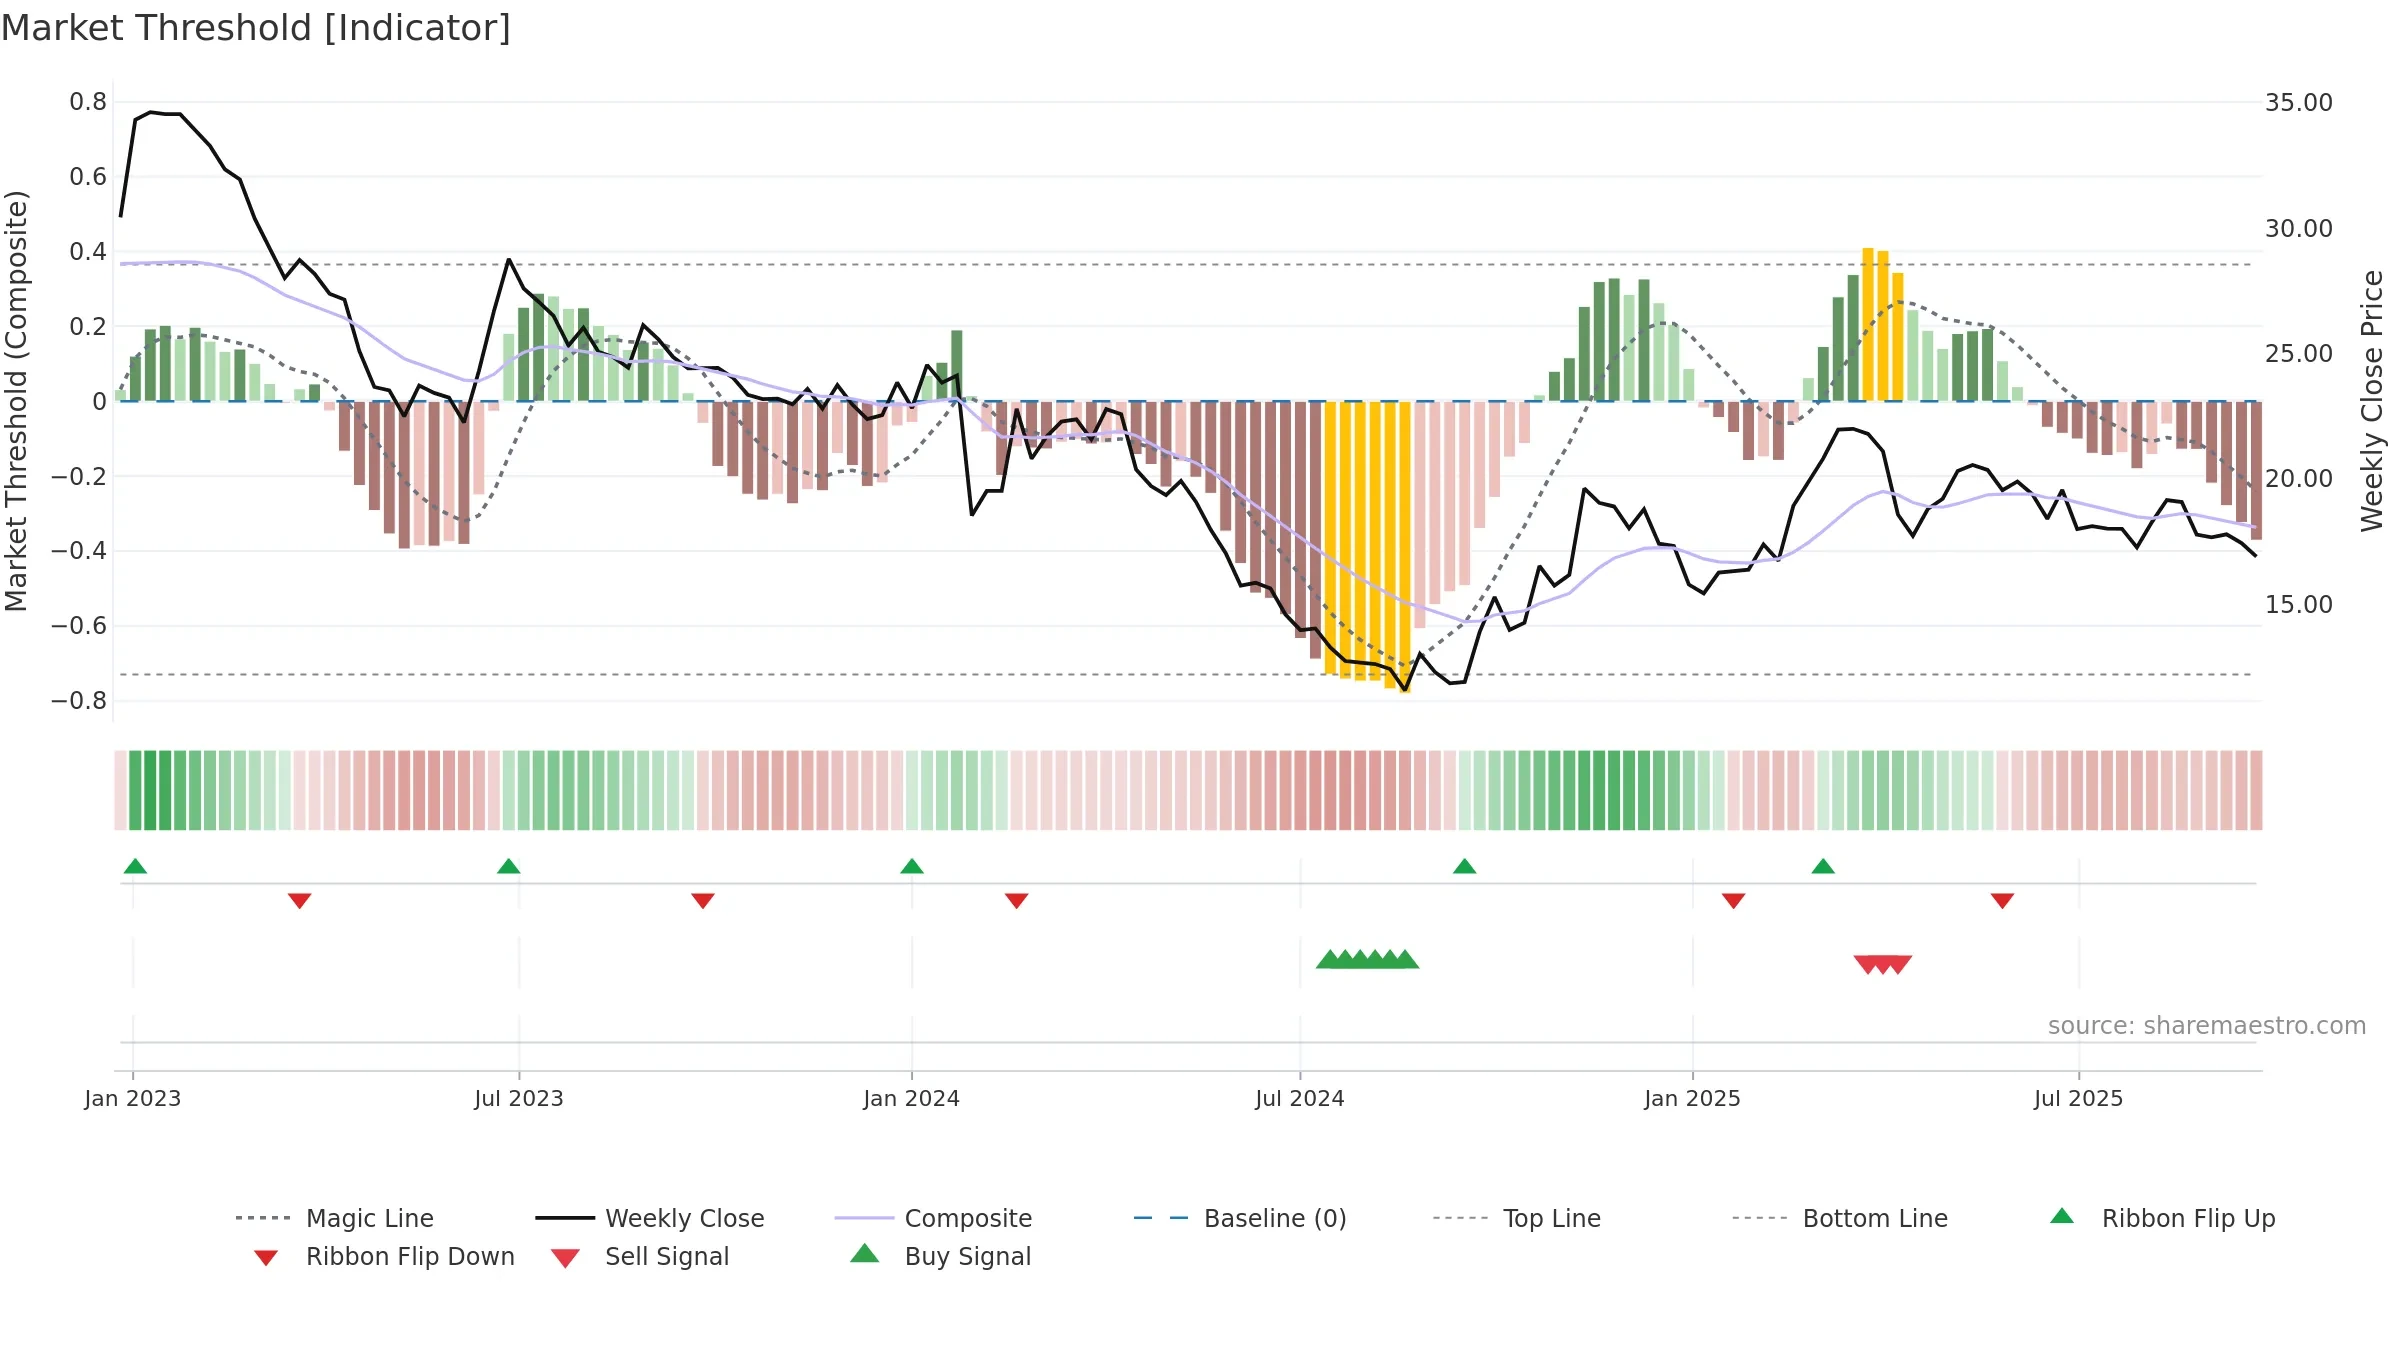This screenshot has height=1350, width=2400.
Task: Toggle the Magic Line legend entry
Action: pos(334,1218)
